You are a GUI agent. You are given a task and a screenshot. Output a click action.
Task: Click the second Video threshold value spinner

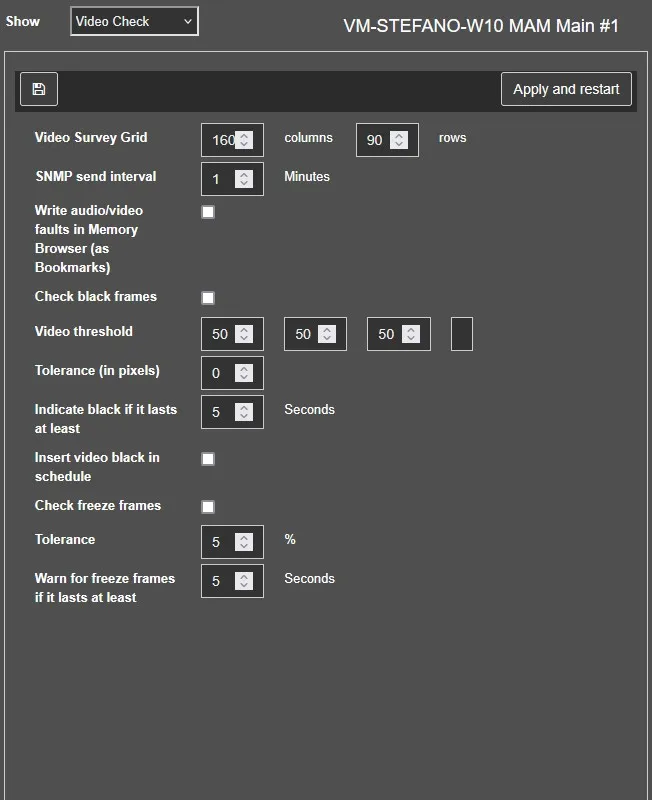coord(327,334)
